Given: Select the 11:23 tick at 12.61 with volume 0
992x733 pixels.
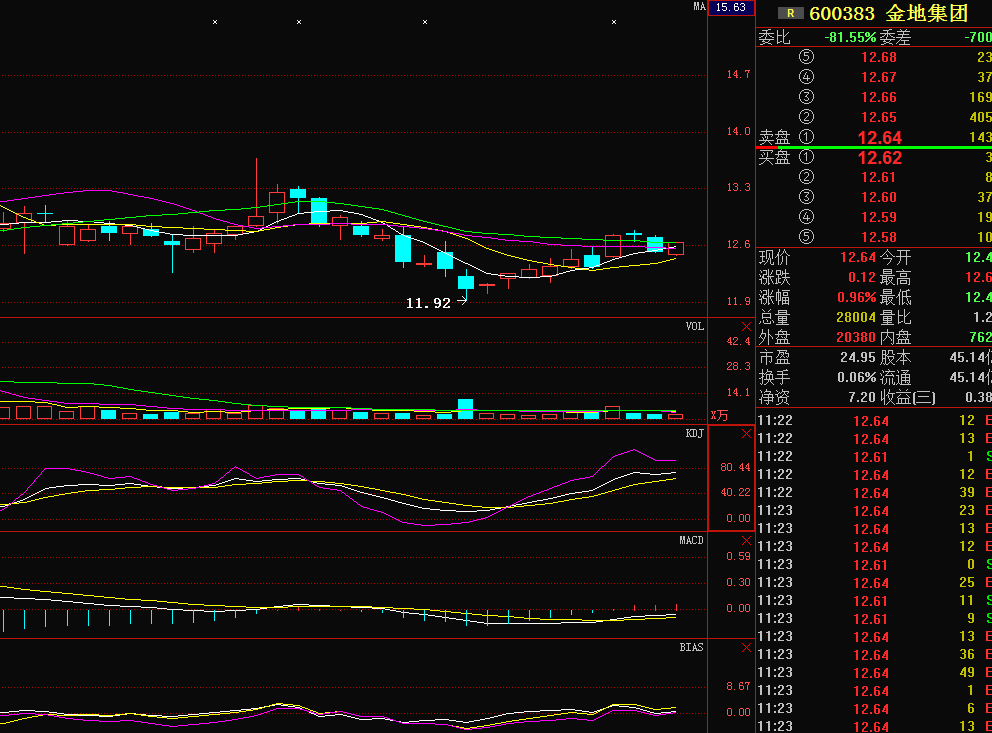Looking at the screenshot, I should coord(874,565).
